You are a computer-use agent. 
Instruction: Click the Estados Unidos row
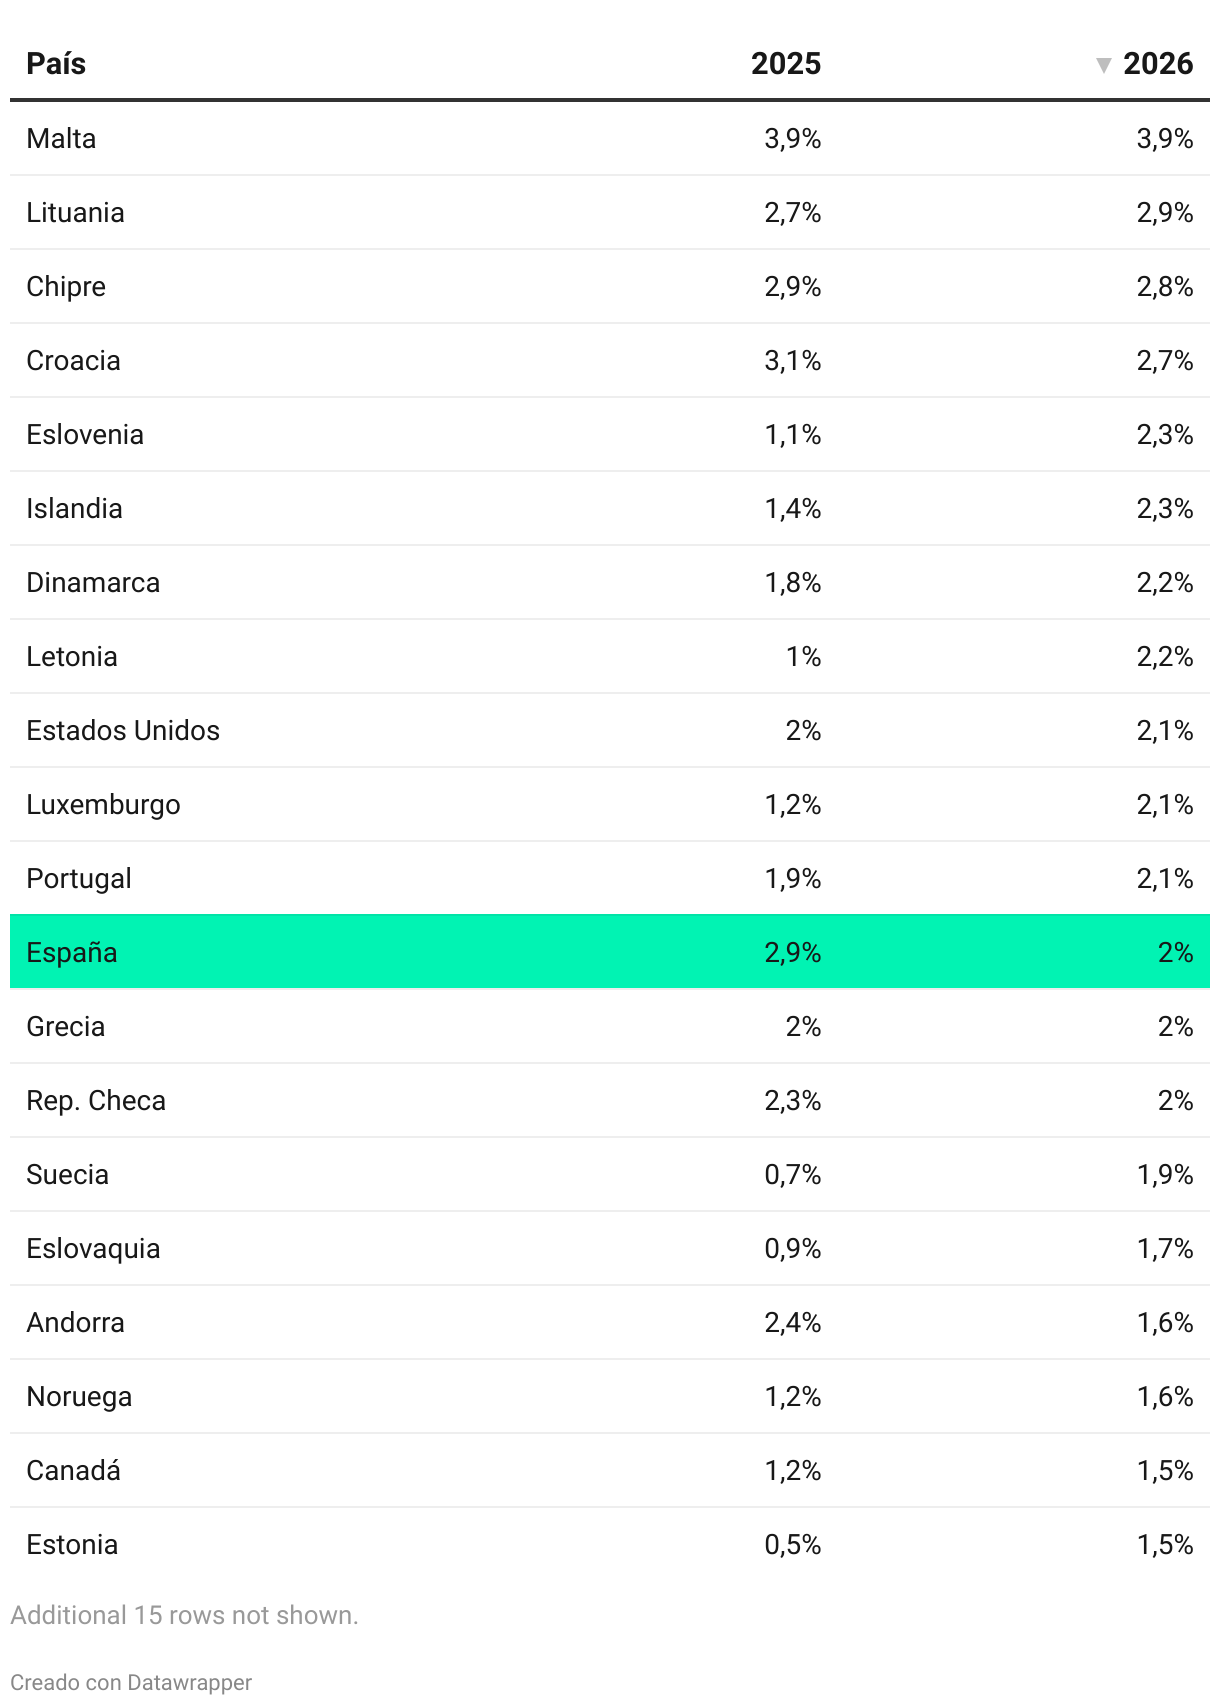[x=610, y=730]
